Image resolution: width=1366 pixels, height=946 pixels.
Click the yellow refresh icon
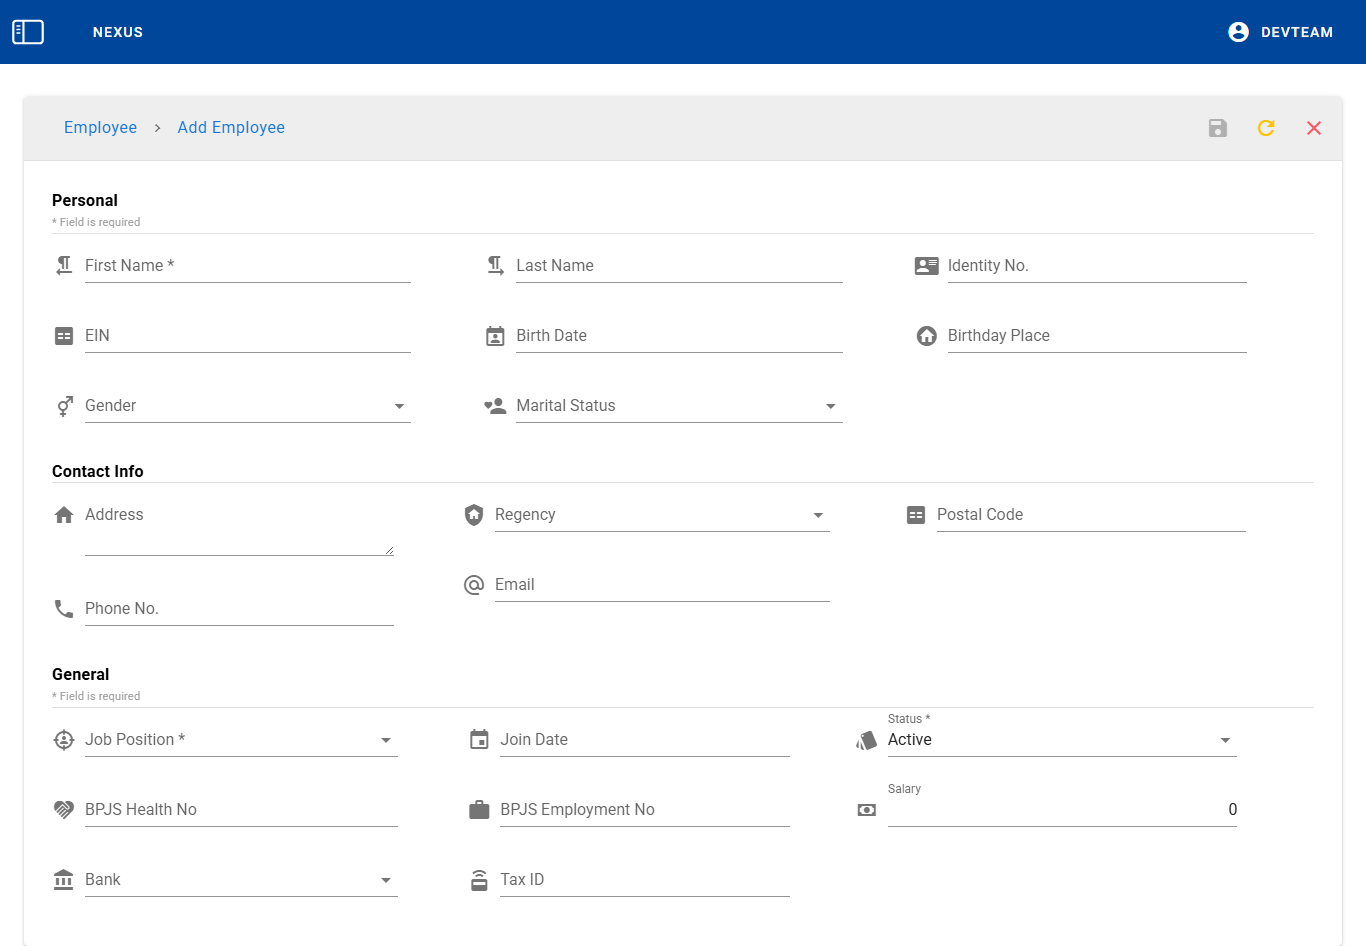(x=1265, y=128)
